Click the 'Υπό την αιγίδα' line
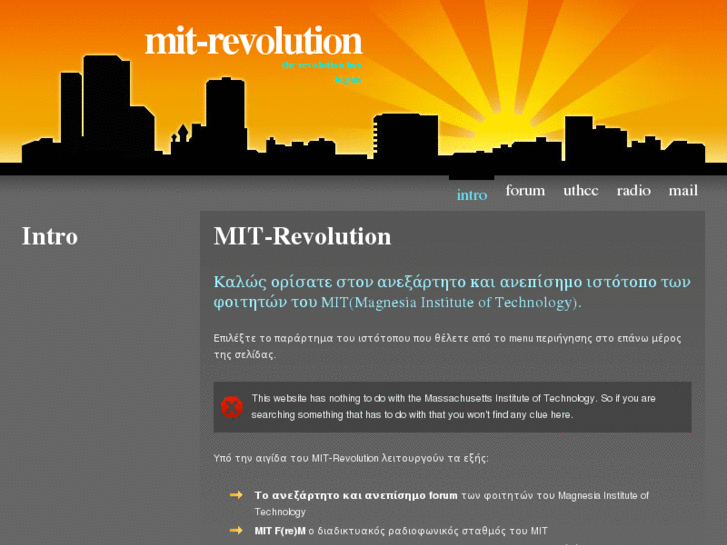Screen dimensions: 727x545 351,458
